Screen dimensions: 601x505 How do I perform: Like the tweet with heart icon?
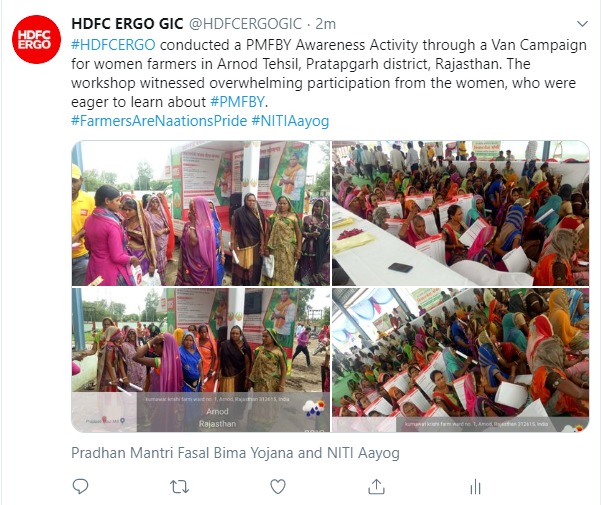click(278, 487)
